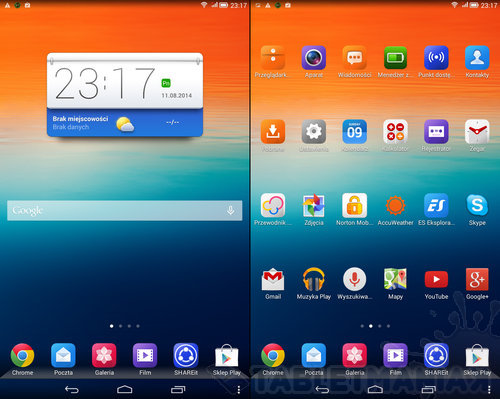Image resolution: width=500 pixels, height=399 pixels.
Task: Tap the left screen's home navigation button
Action: pos(125,389)
